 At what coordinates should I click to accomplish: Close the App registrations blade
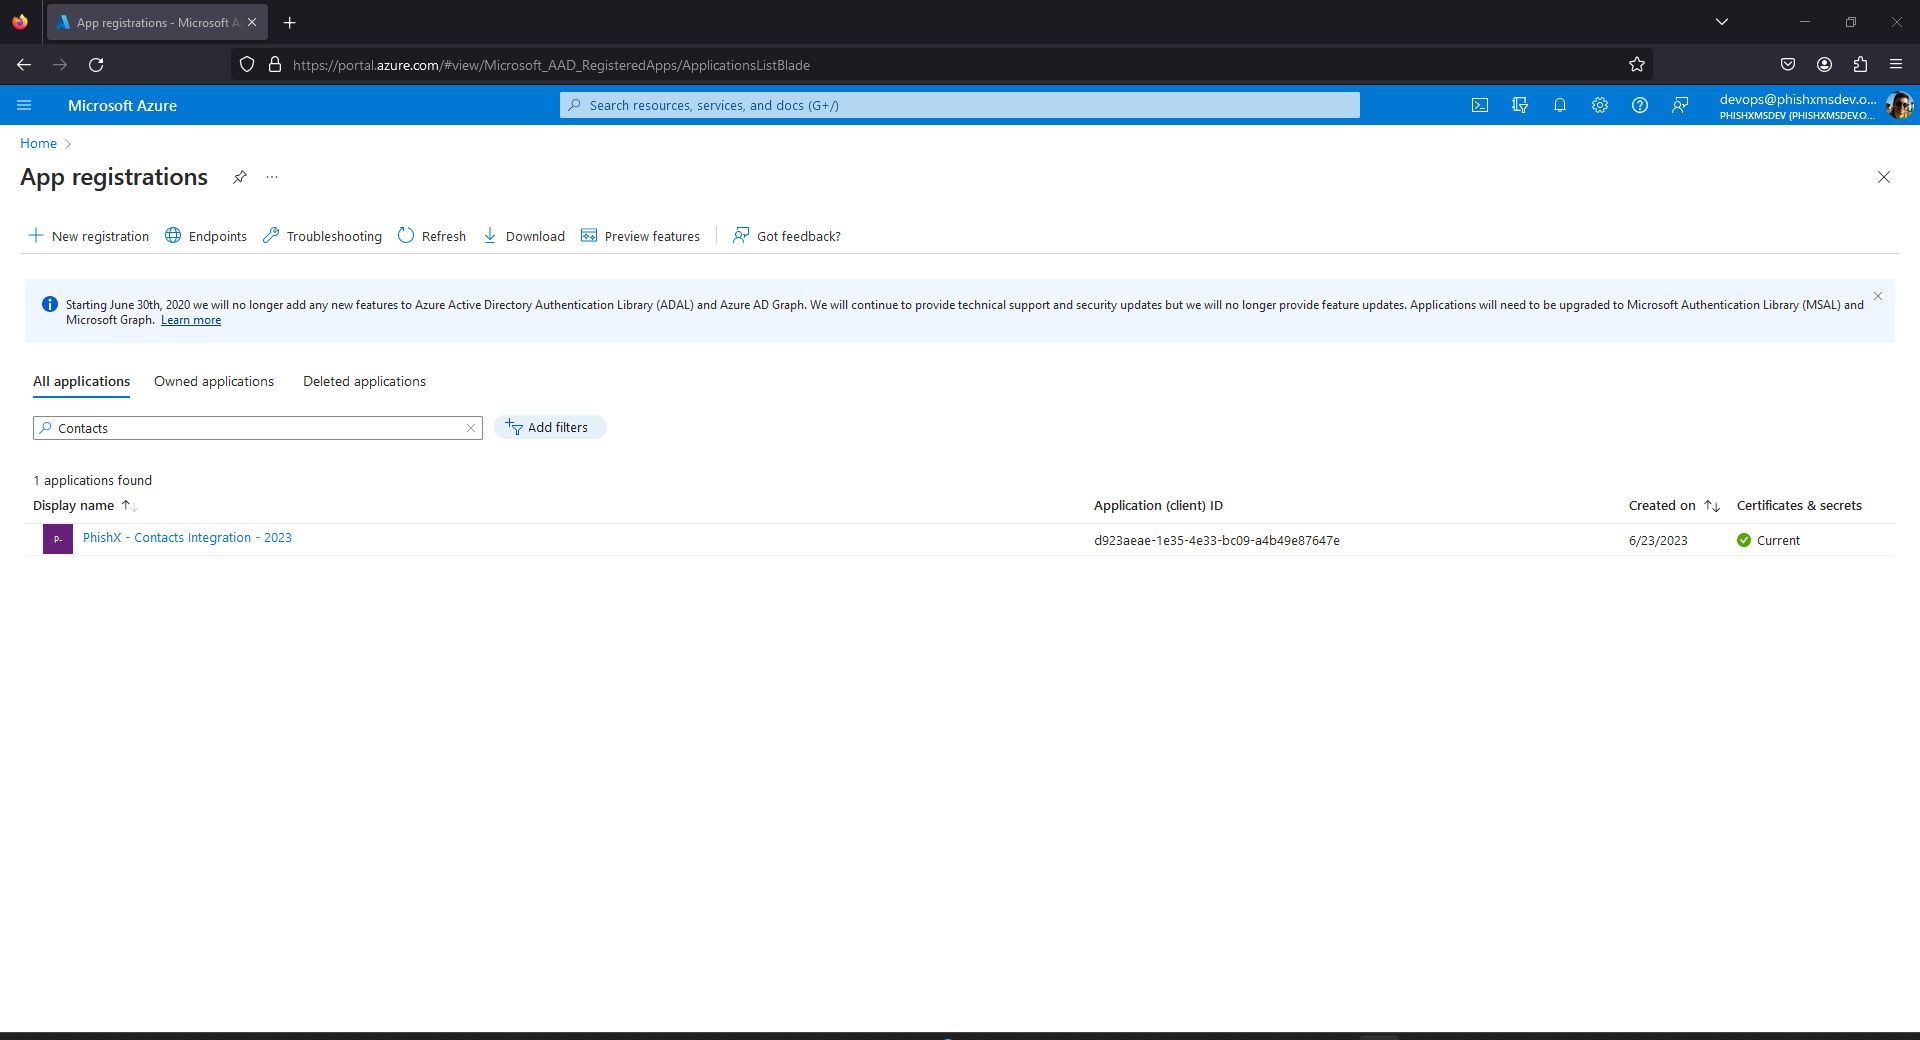point(1884,177)
